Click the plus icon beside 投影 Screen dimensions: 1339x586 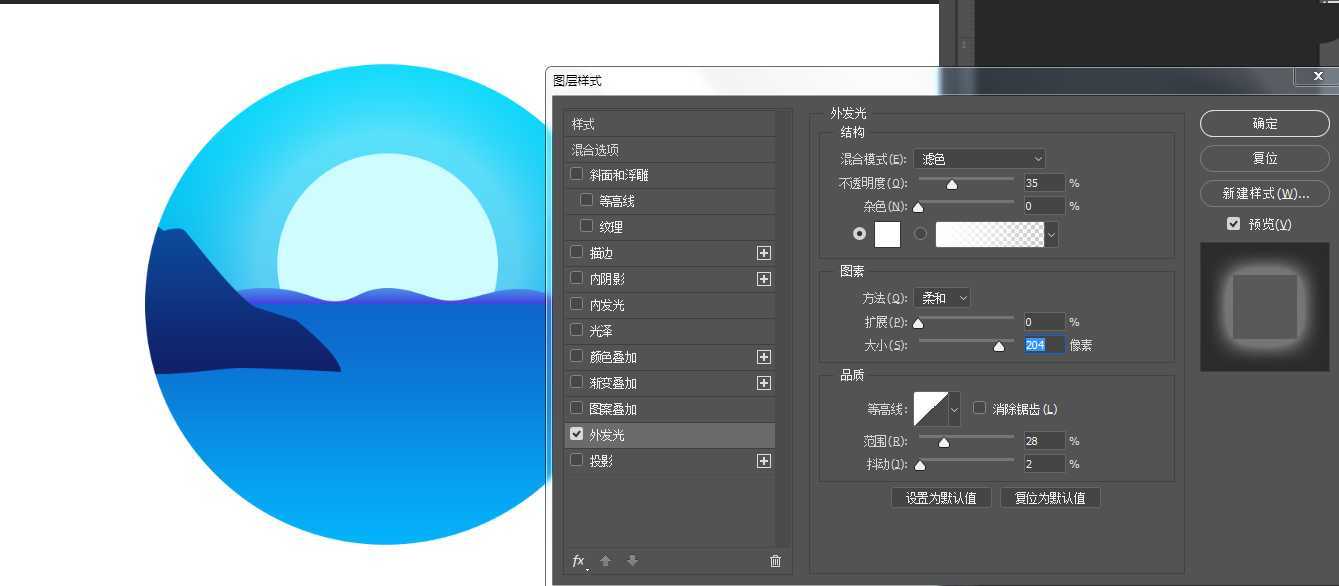[763, 460]
